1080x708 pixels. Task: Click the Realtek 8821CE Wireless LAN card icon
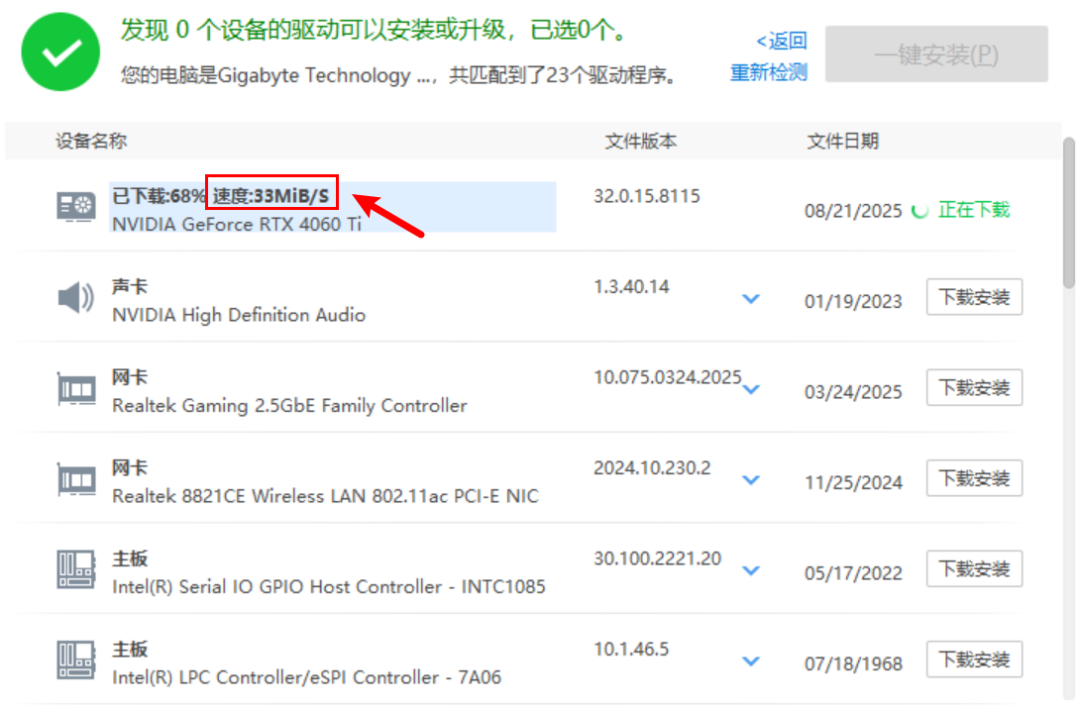click(76, 479)
